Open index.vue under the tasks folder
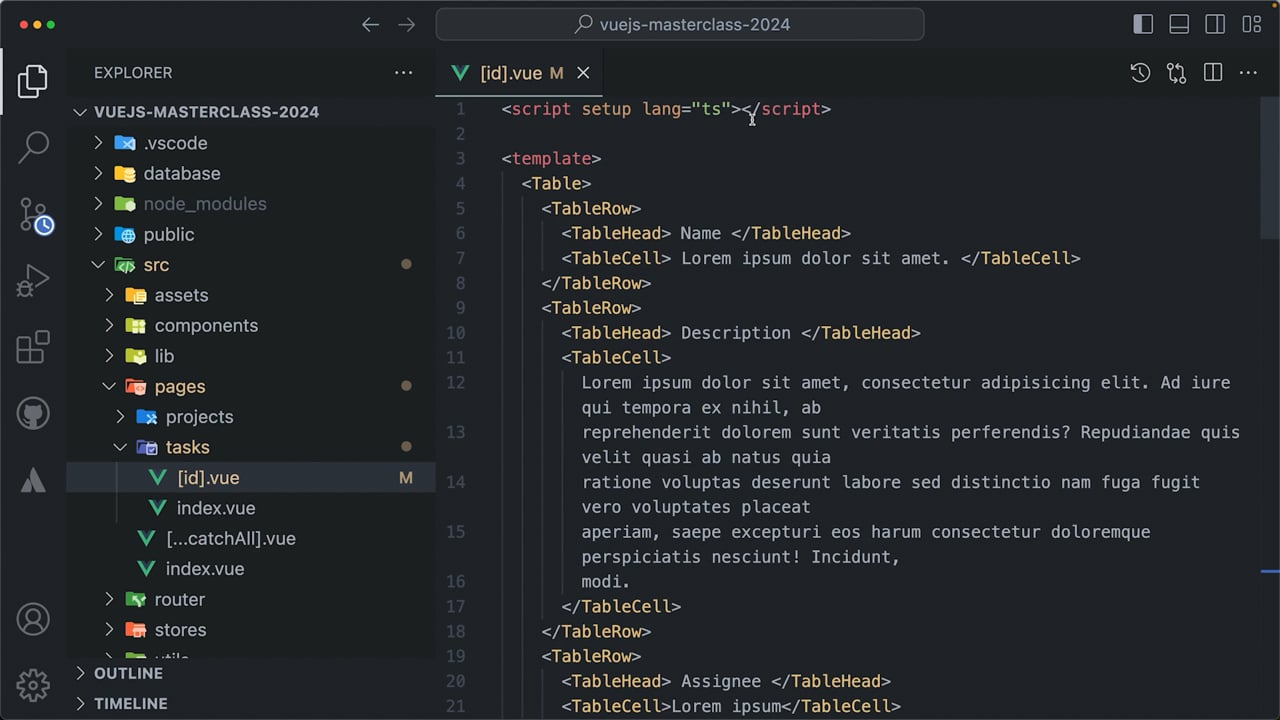Viewport: 1280px width, 720px height. tap(216, 508)
